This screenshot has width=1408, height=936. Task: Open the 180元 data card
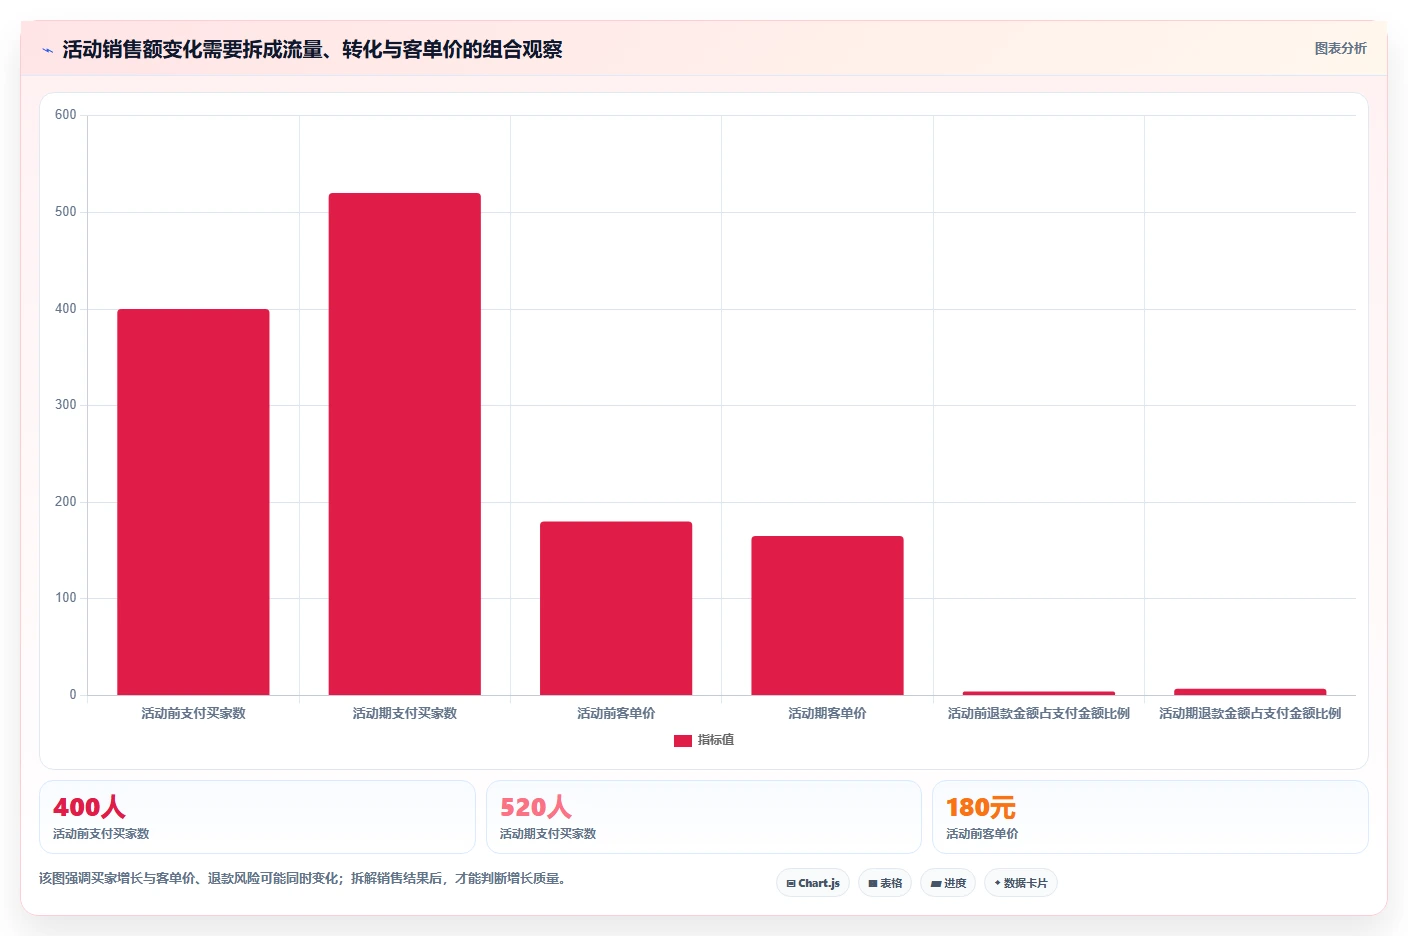point(1150,817)
